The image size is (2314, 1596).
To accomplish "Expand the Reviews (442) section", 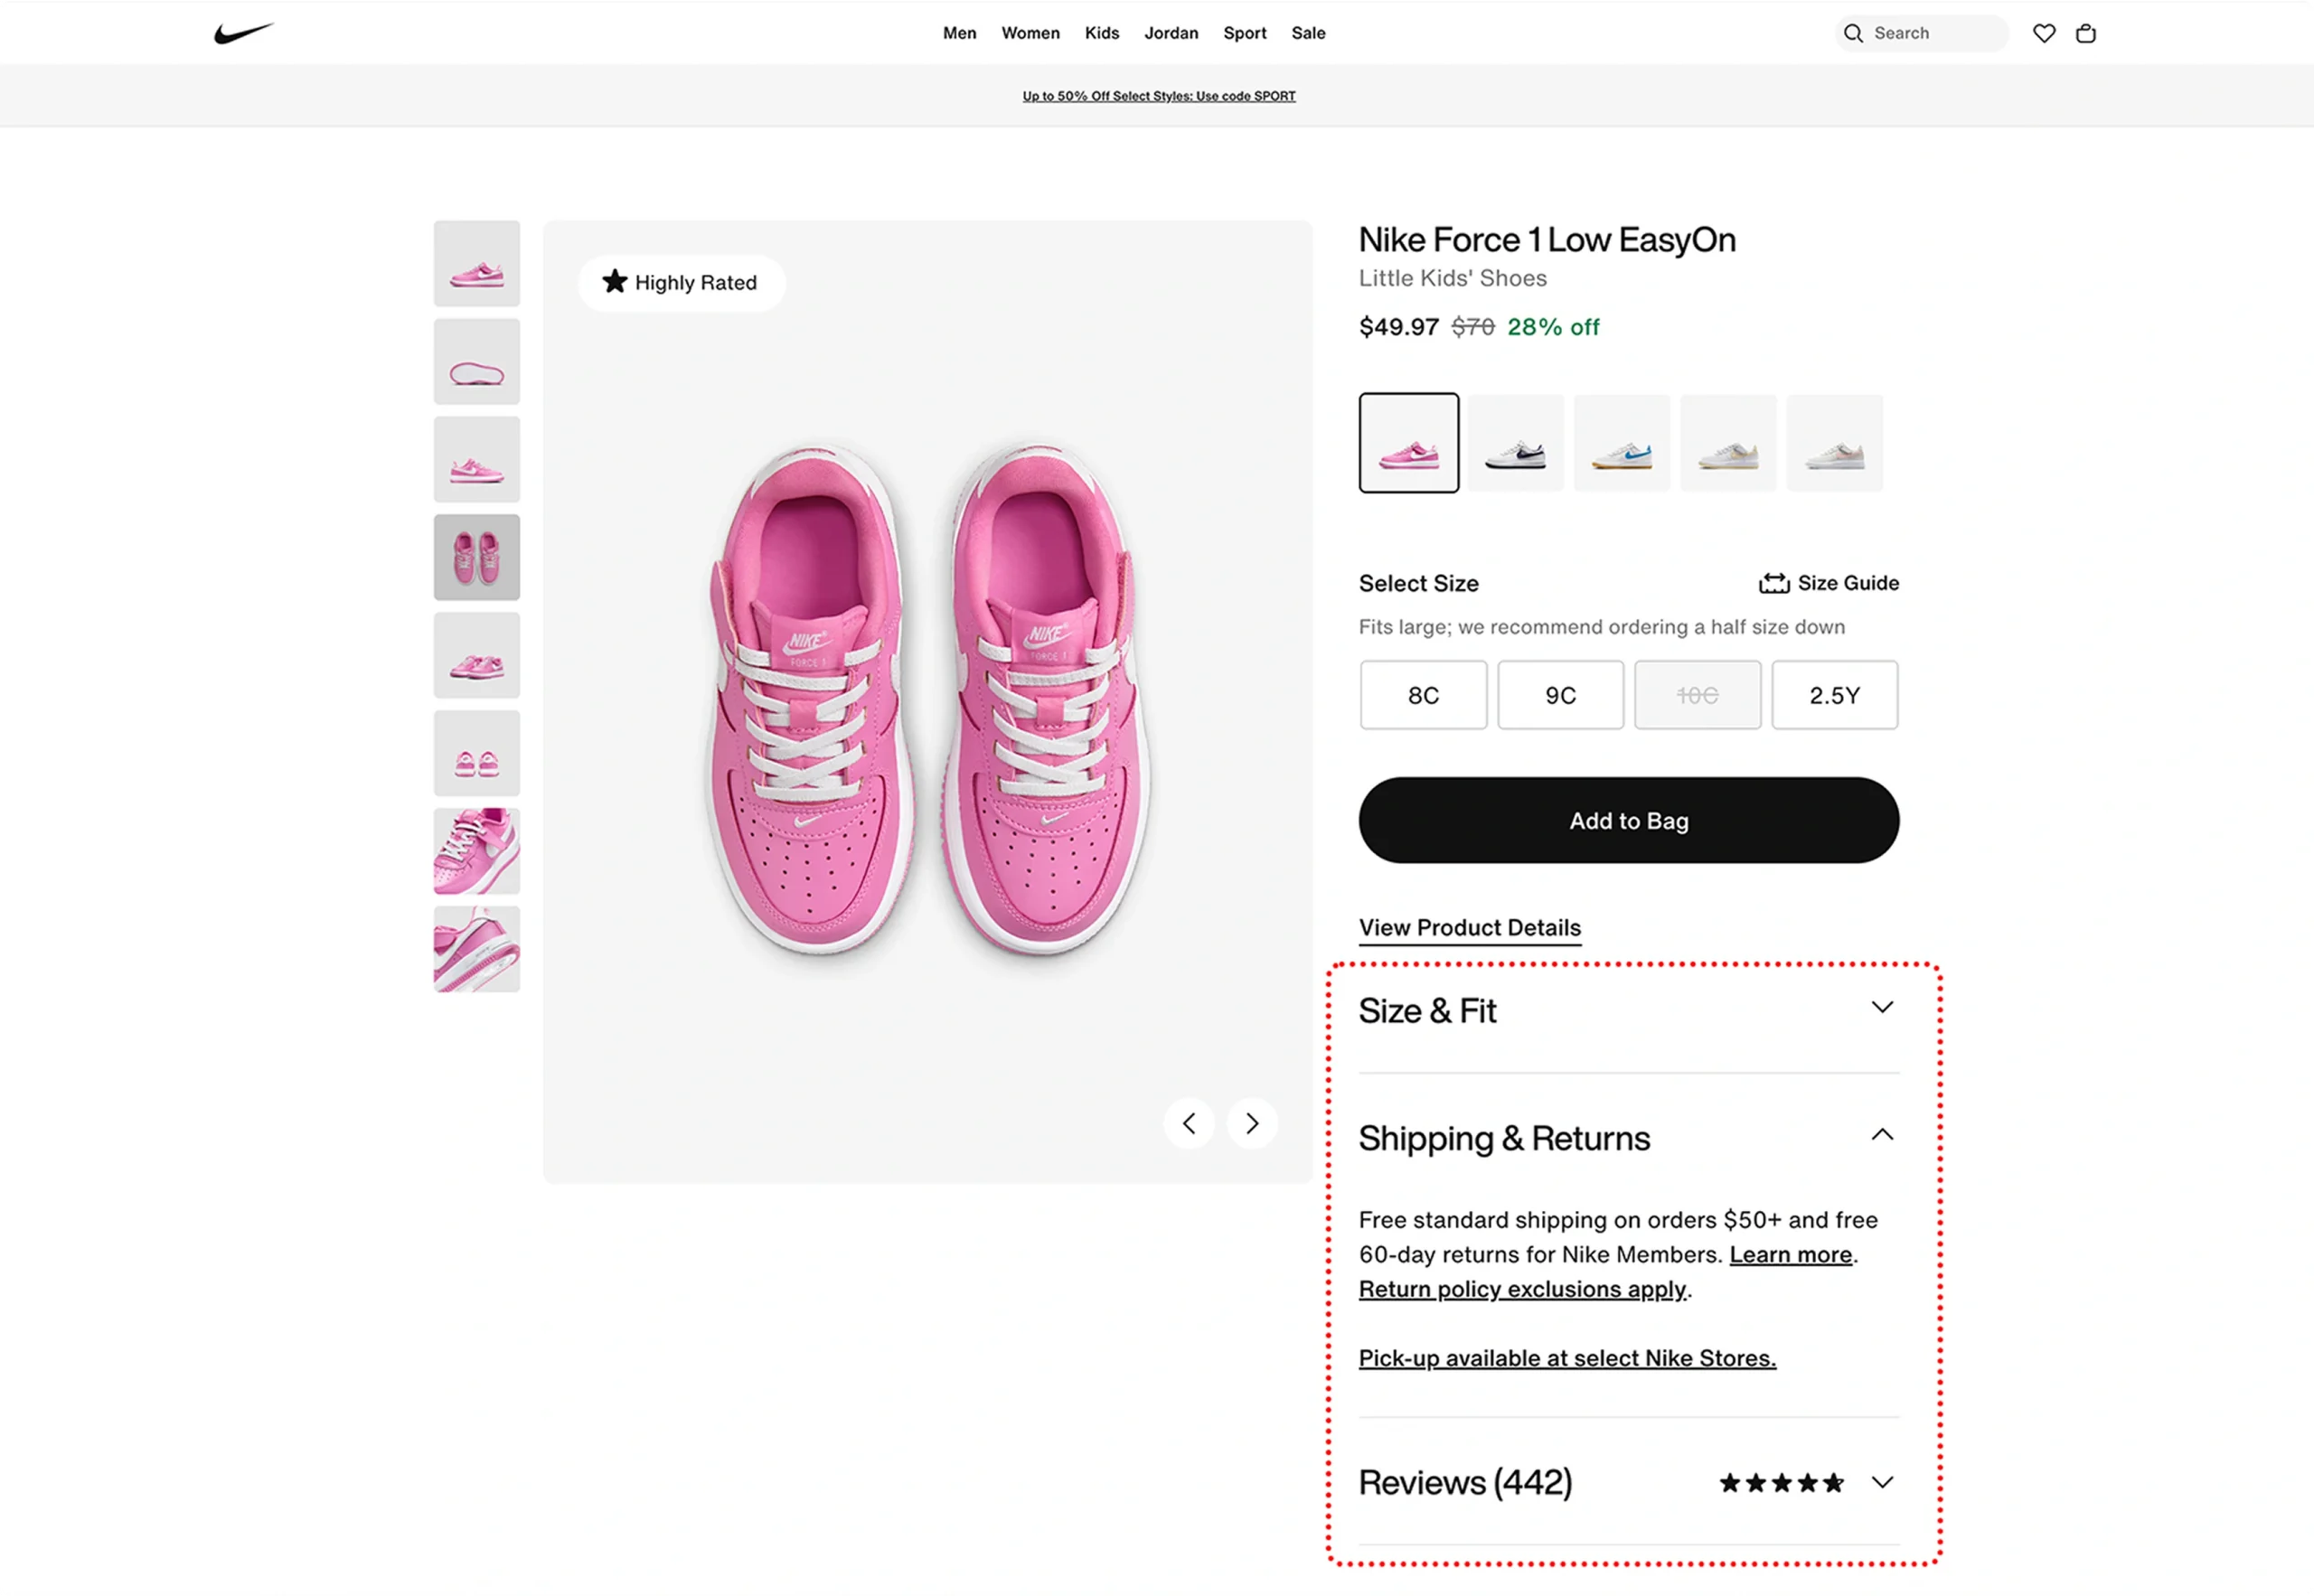I will pos(1882,1482).
